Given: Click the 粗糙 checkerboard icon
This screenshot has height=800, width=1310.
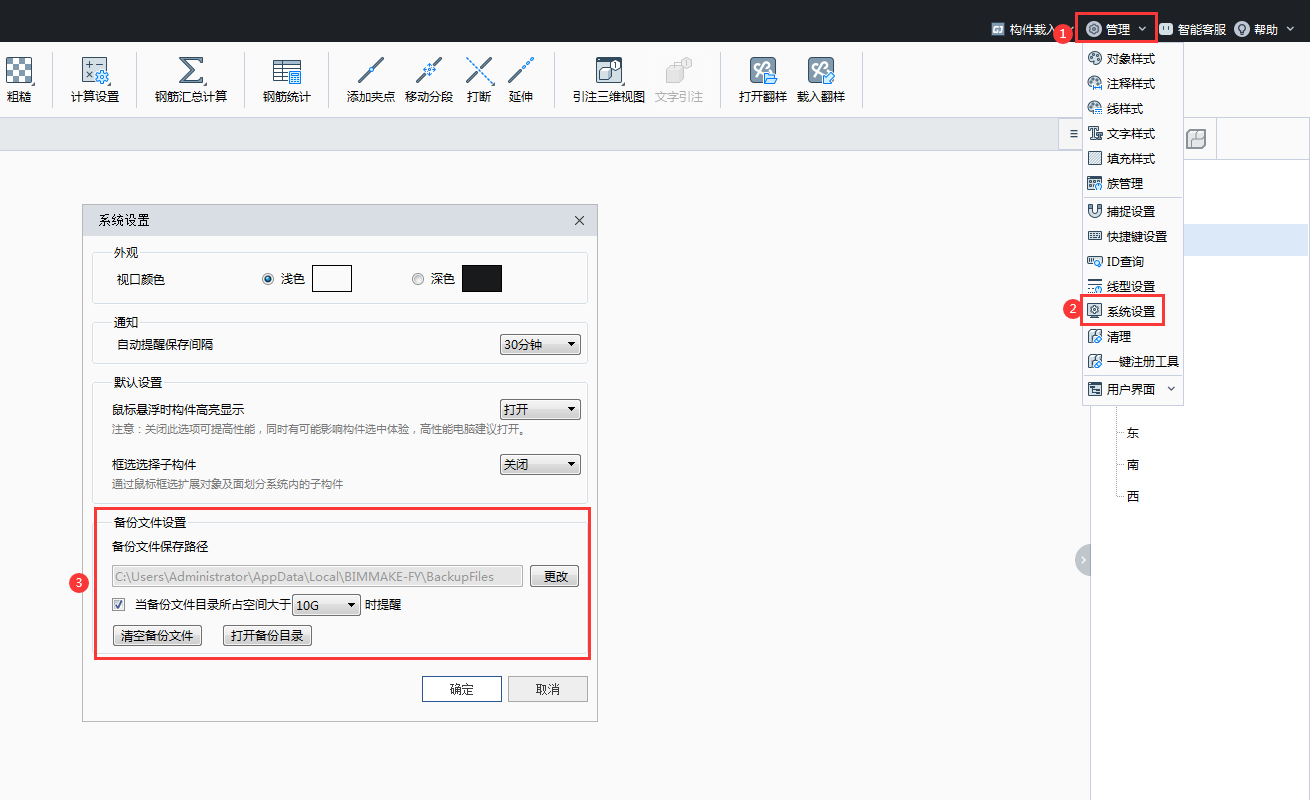Looking at the screenshot, I should 19,72.
